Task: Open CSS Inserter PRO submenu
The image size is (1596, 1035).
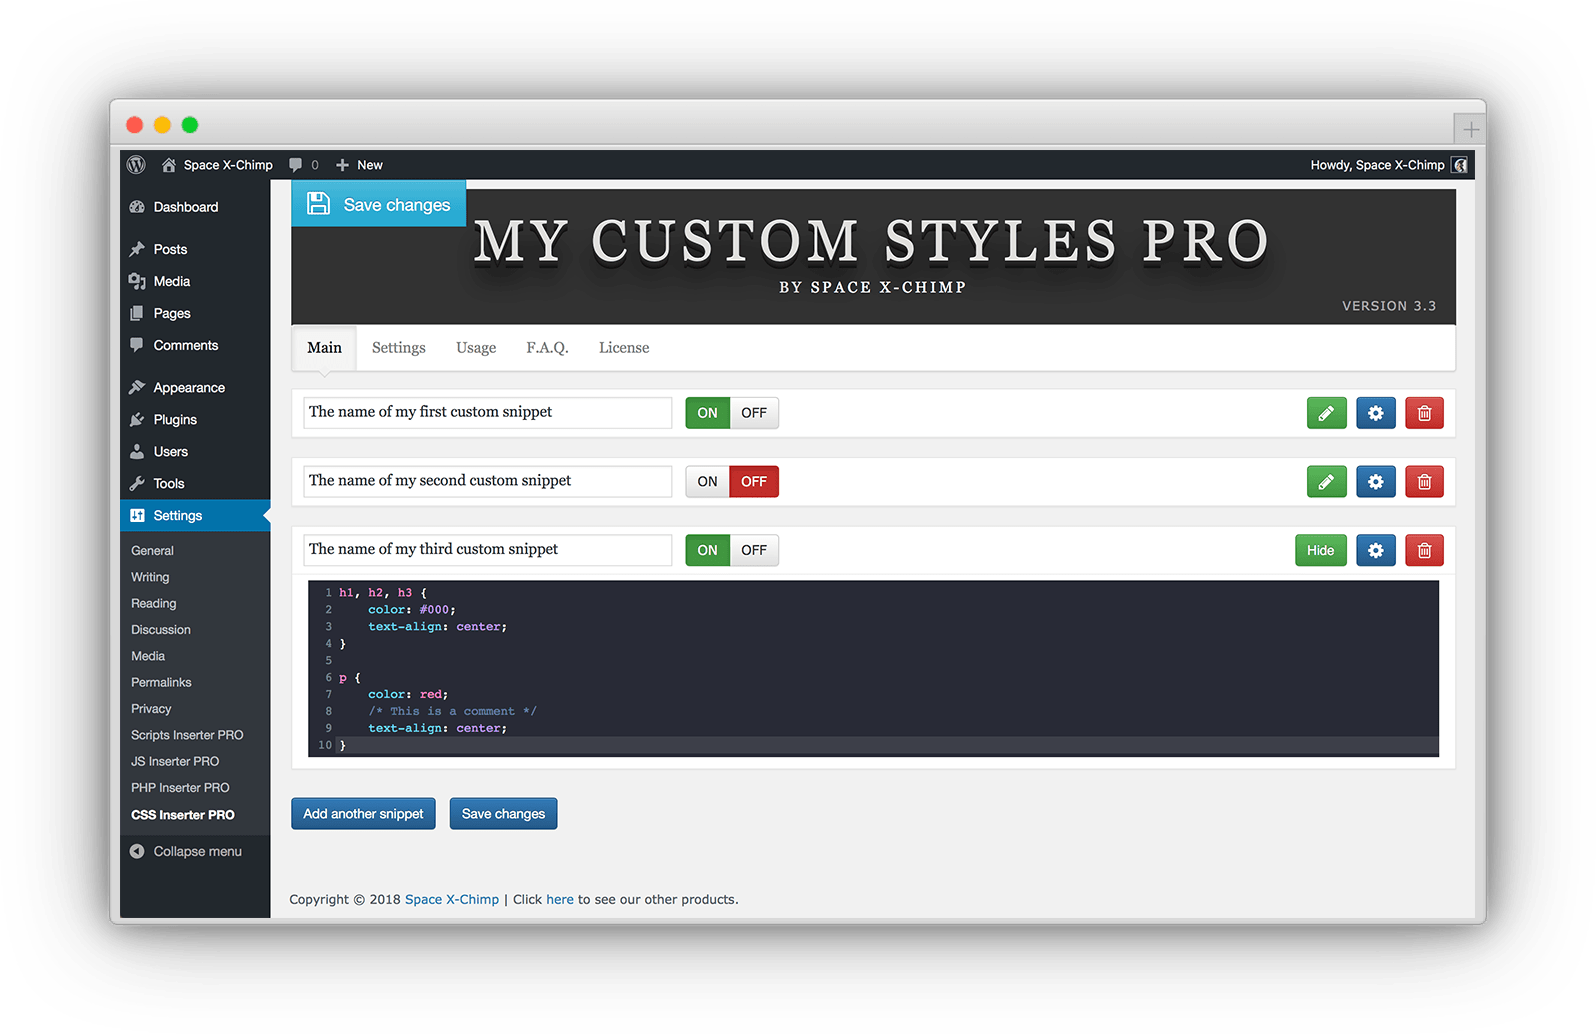Action: coord(183,815)
